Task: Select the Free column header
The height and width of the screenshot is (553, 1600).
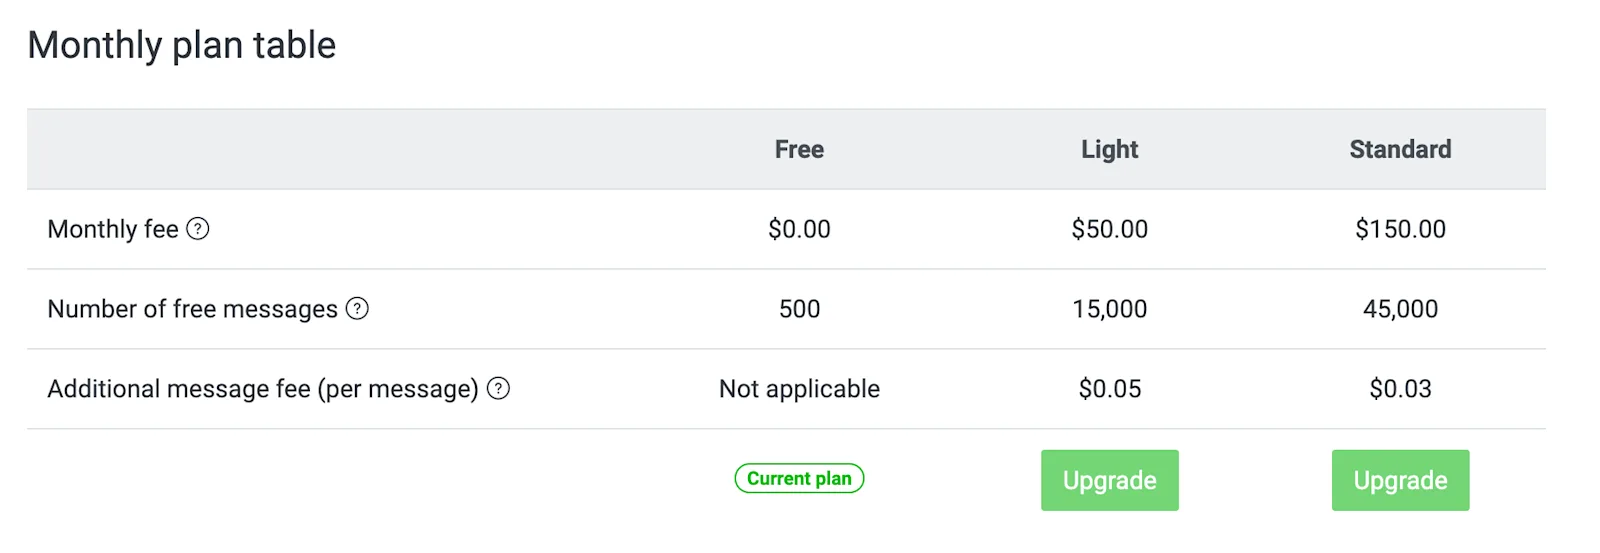Action: (x=799, y=149)
